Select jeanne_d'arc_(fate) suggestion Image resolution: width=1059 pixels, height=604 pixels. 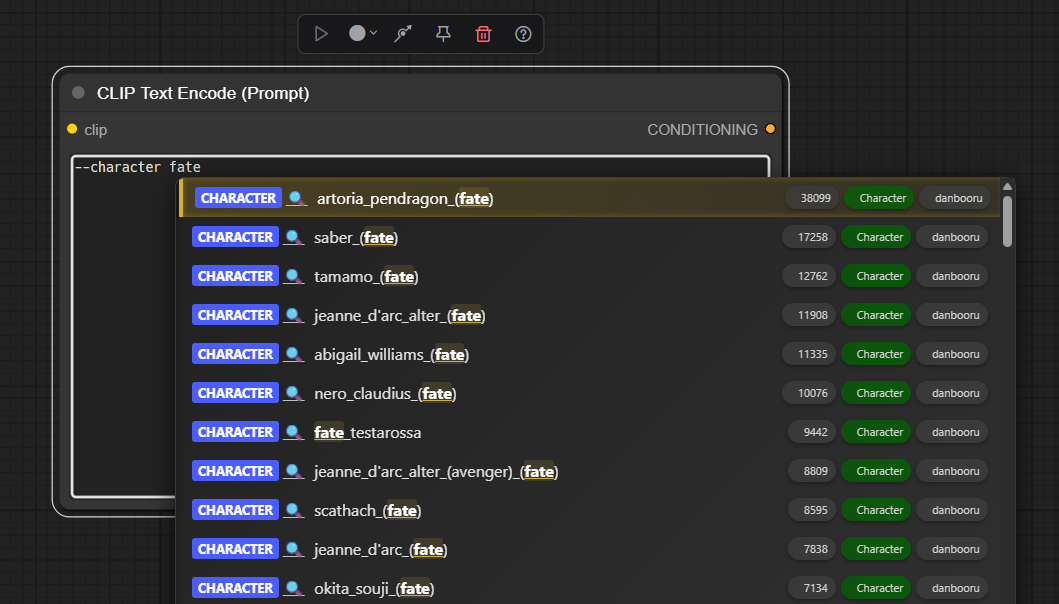point(589,549)
